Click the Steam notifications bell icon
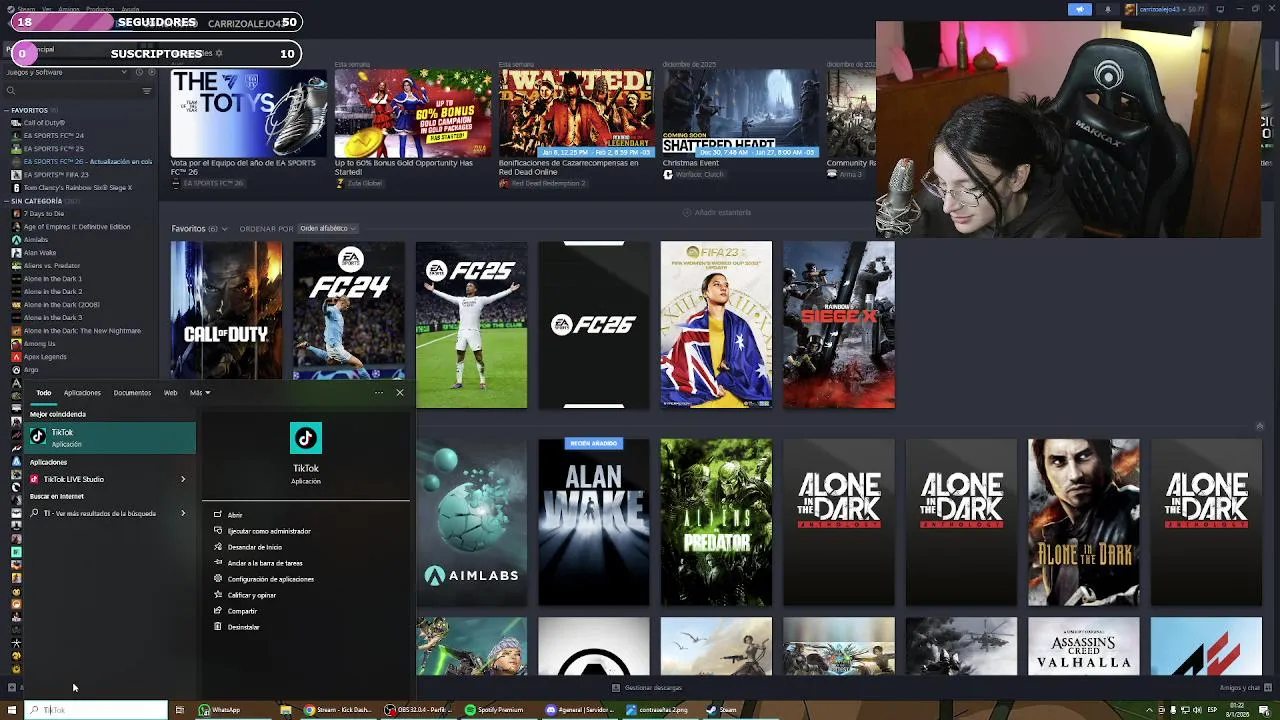 [x=1107, y=9]
